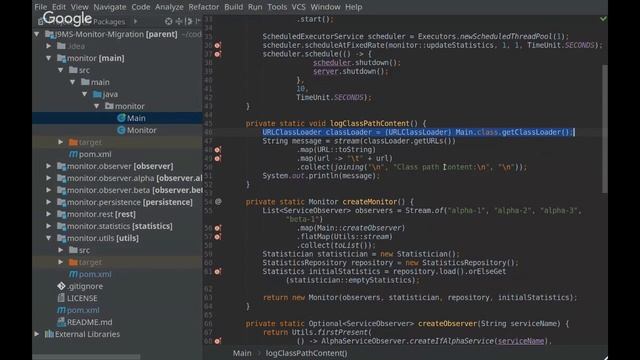Click lambda gutter icon on line 56

(x=218, y=228)
